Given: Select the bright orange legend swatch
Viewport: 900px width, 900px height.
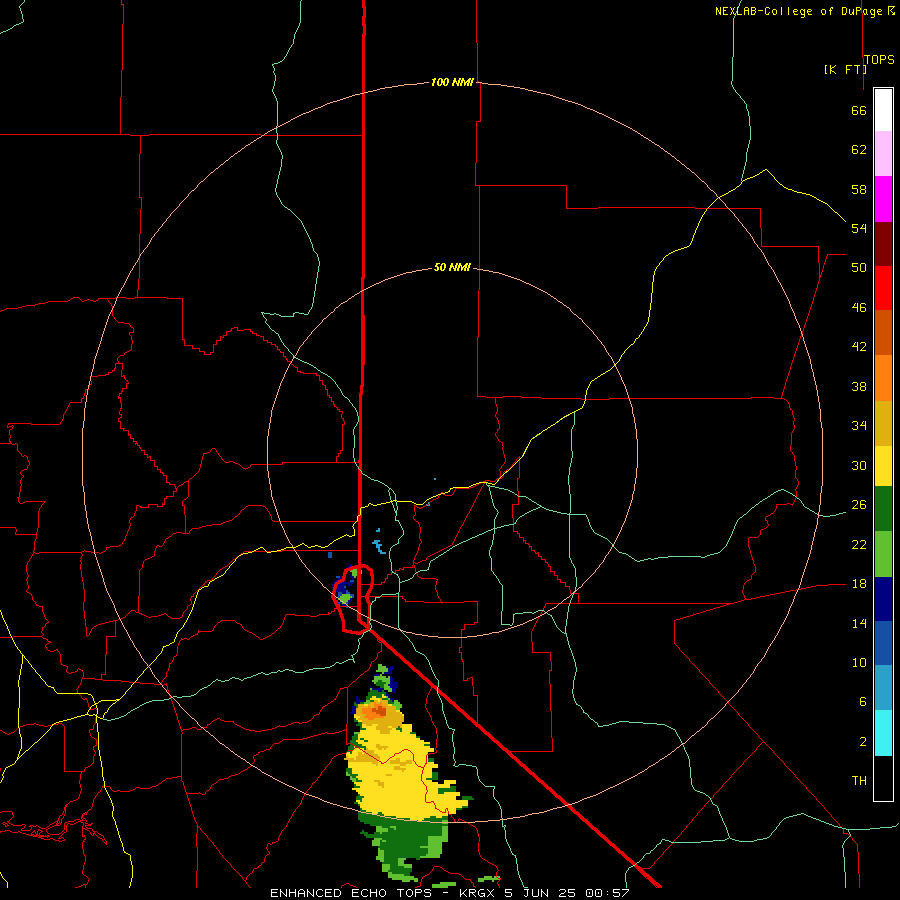Looking at the screenshot, I should click(x=883, y=378).
